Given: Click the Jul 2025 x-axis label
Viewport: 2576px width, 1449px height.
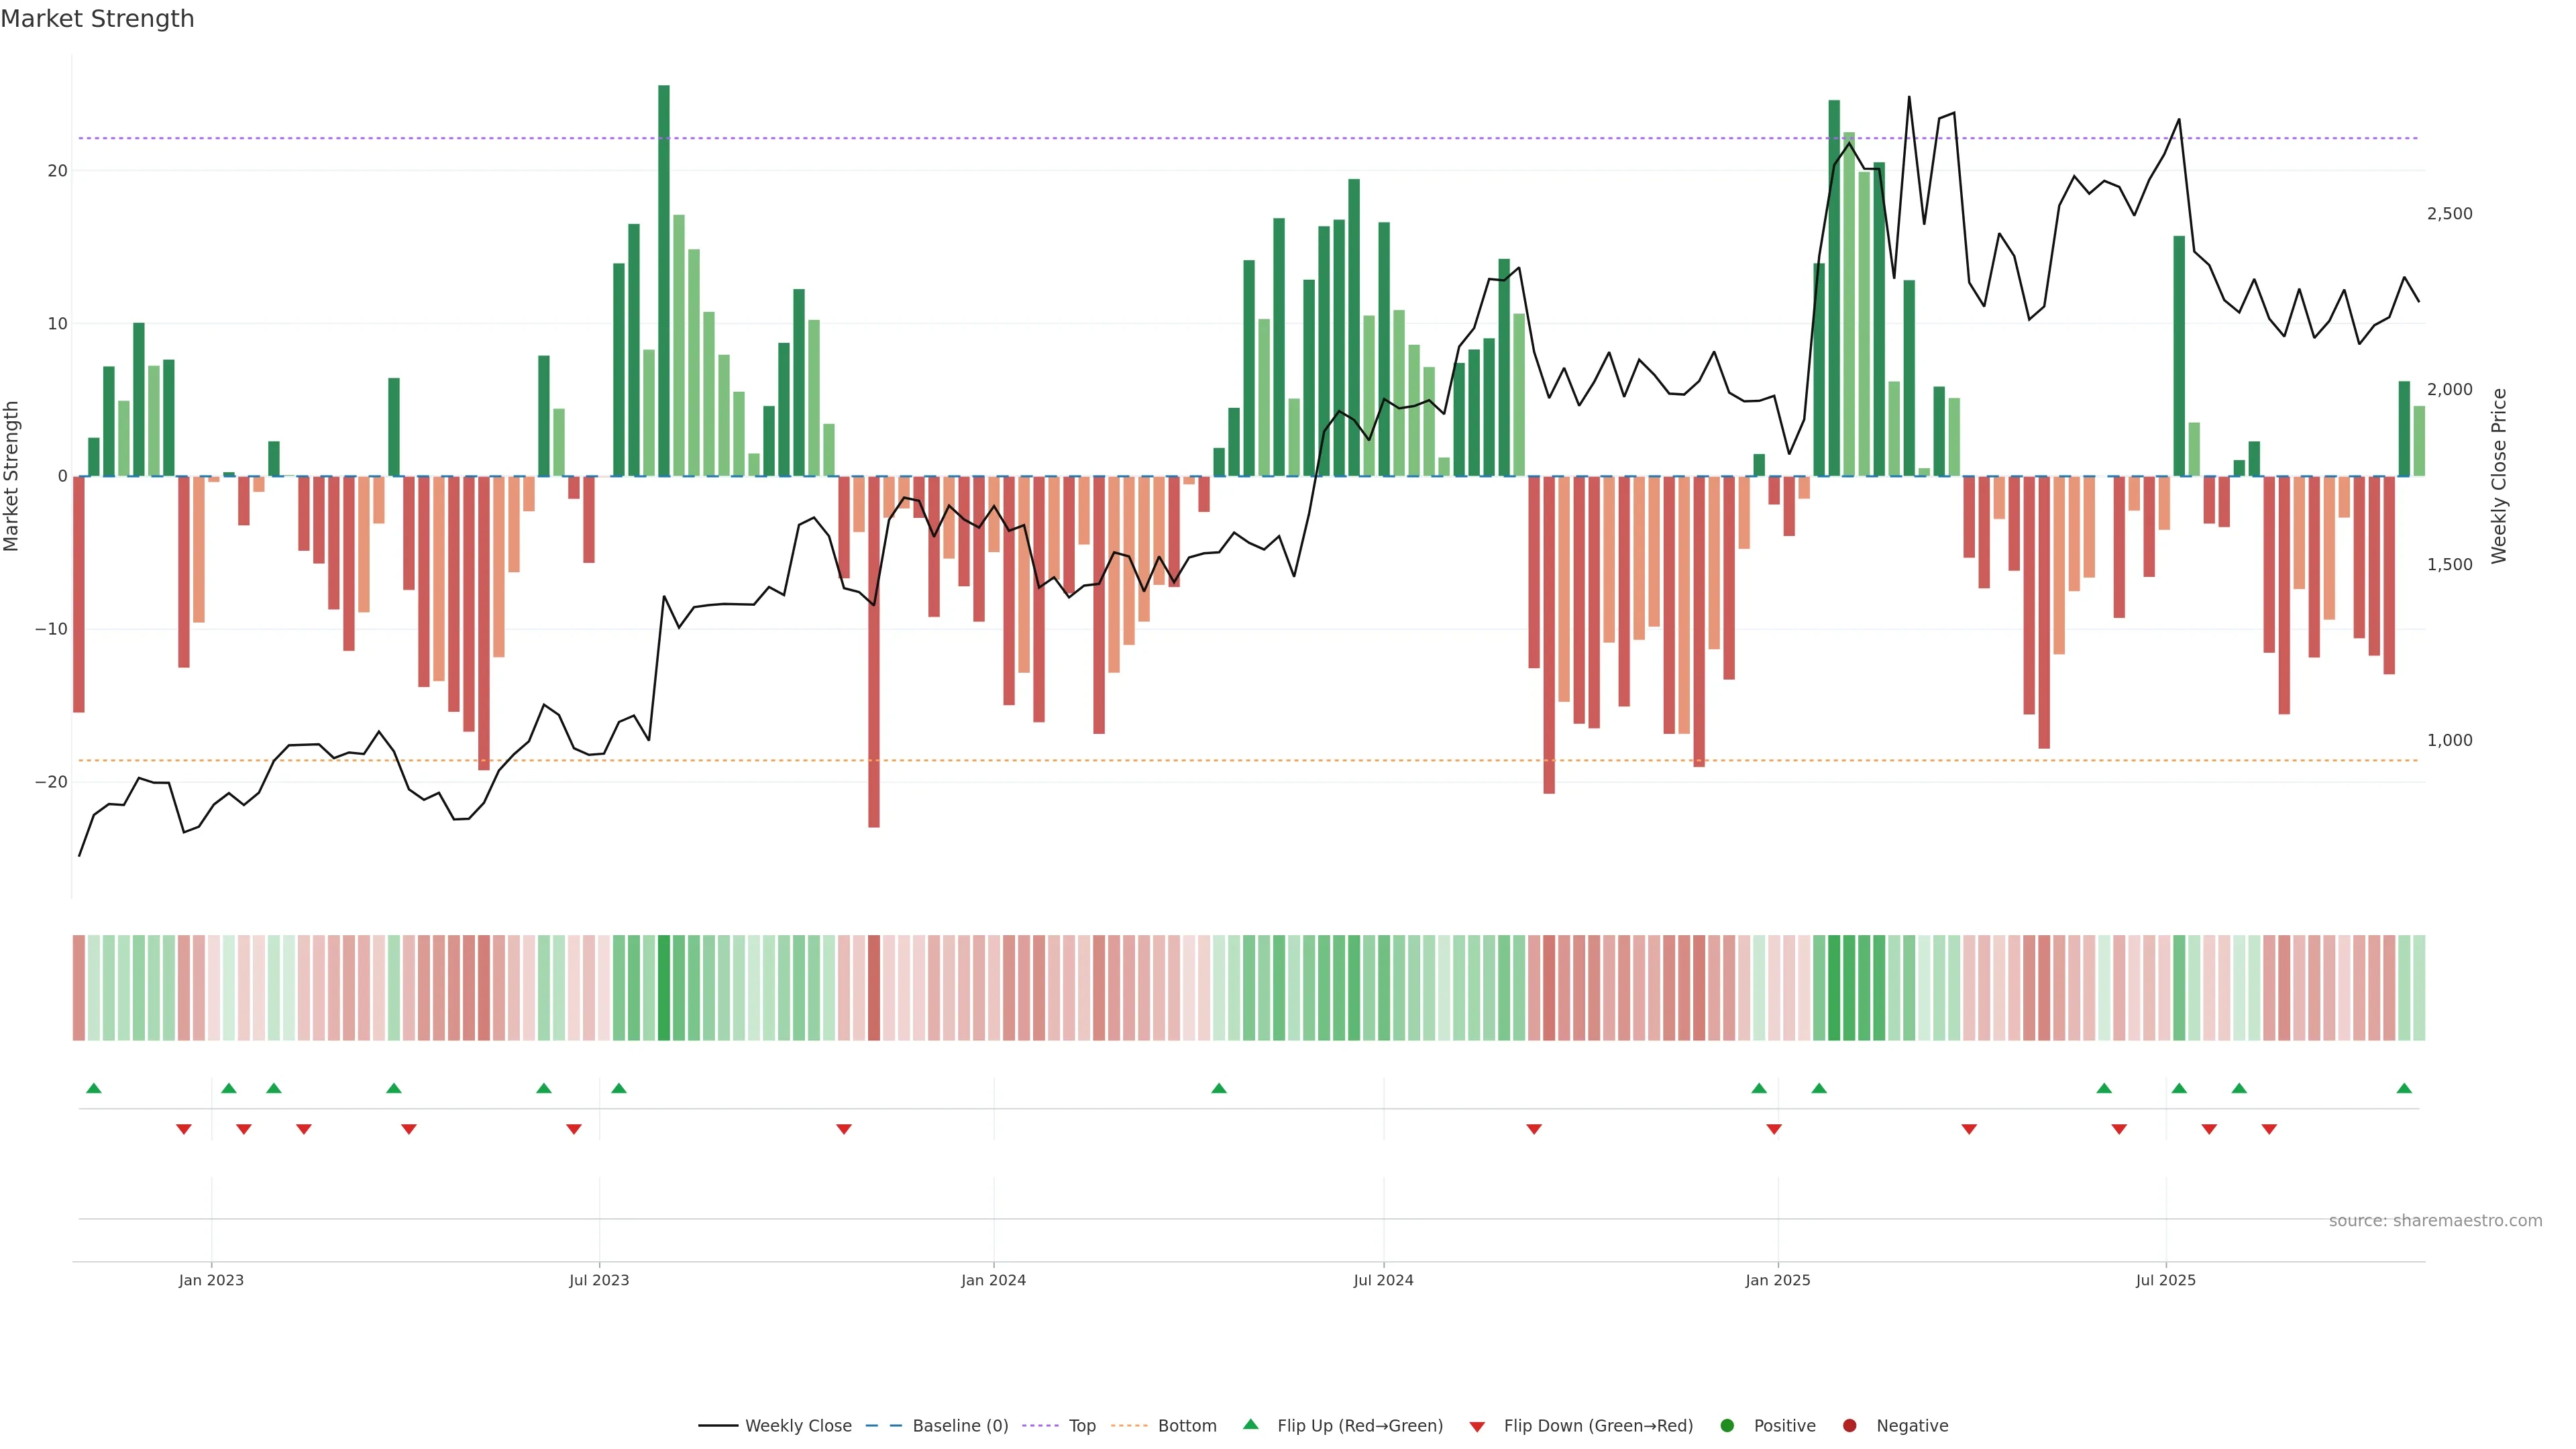Looking at the screenshot, I should [x=2165, y=1280].
